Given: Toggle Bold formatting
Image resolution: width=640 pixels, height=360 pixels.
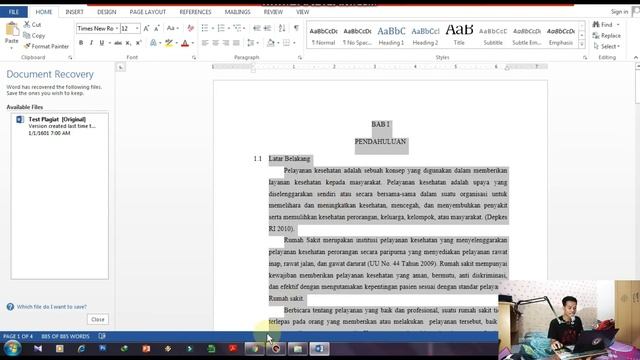Looking at the screenshot, I should pyautogui.click(x=81, y=43).
